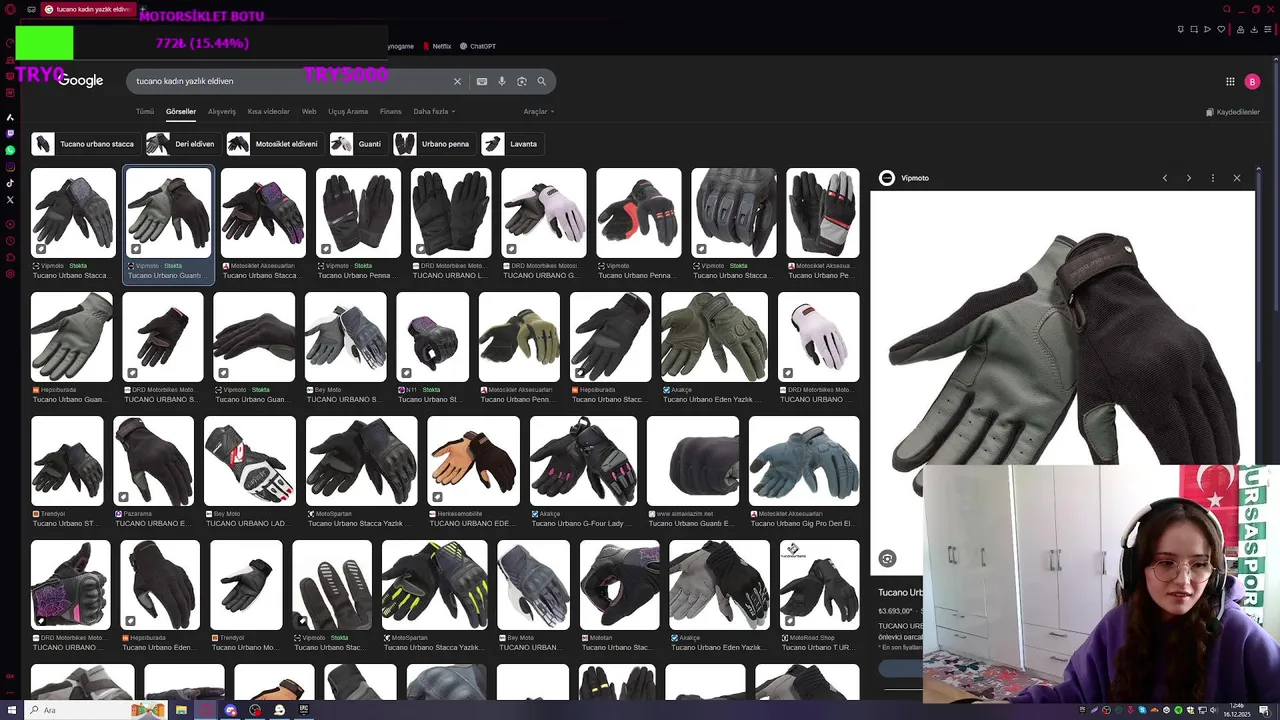Expand the Daha fazla dropdown
Image resolution: width=1280 pixels, height=720 pixels.
point(434,112)
